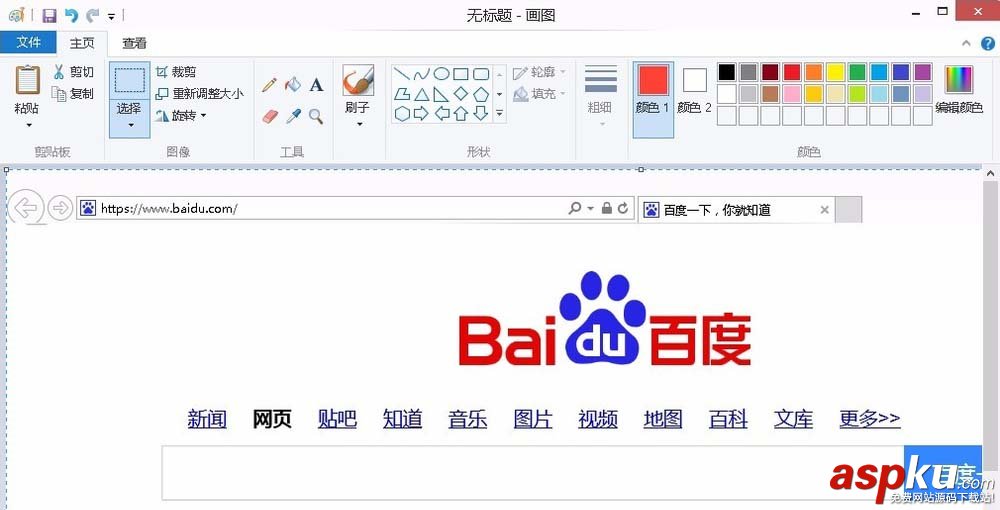Pick the straight Line shape
The image size is (1000, 510).
coord(401,74)
